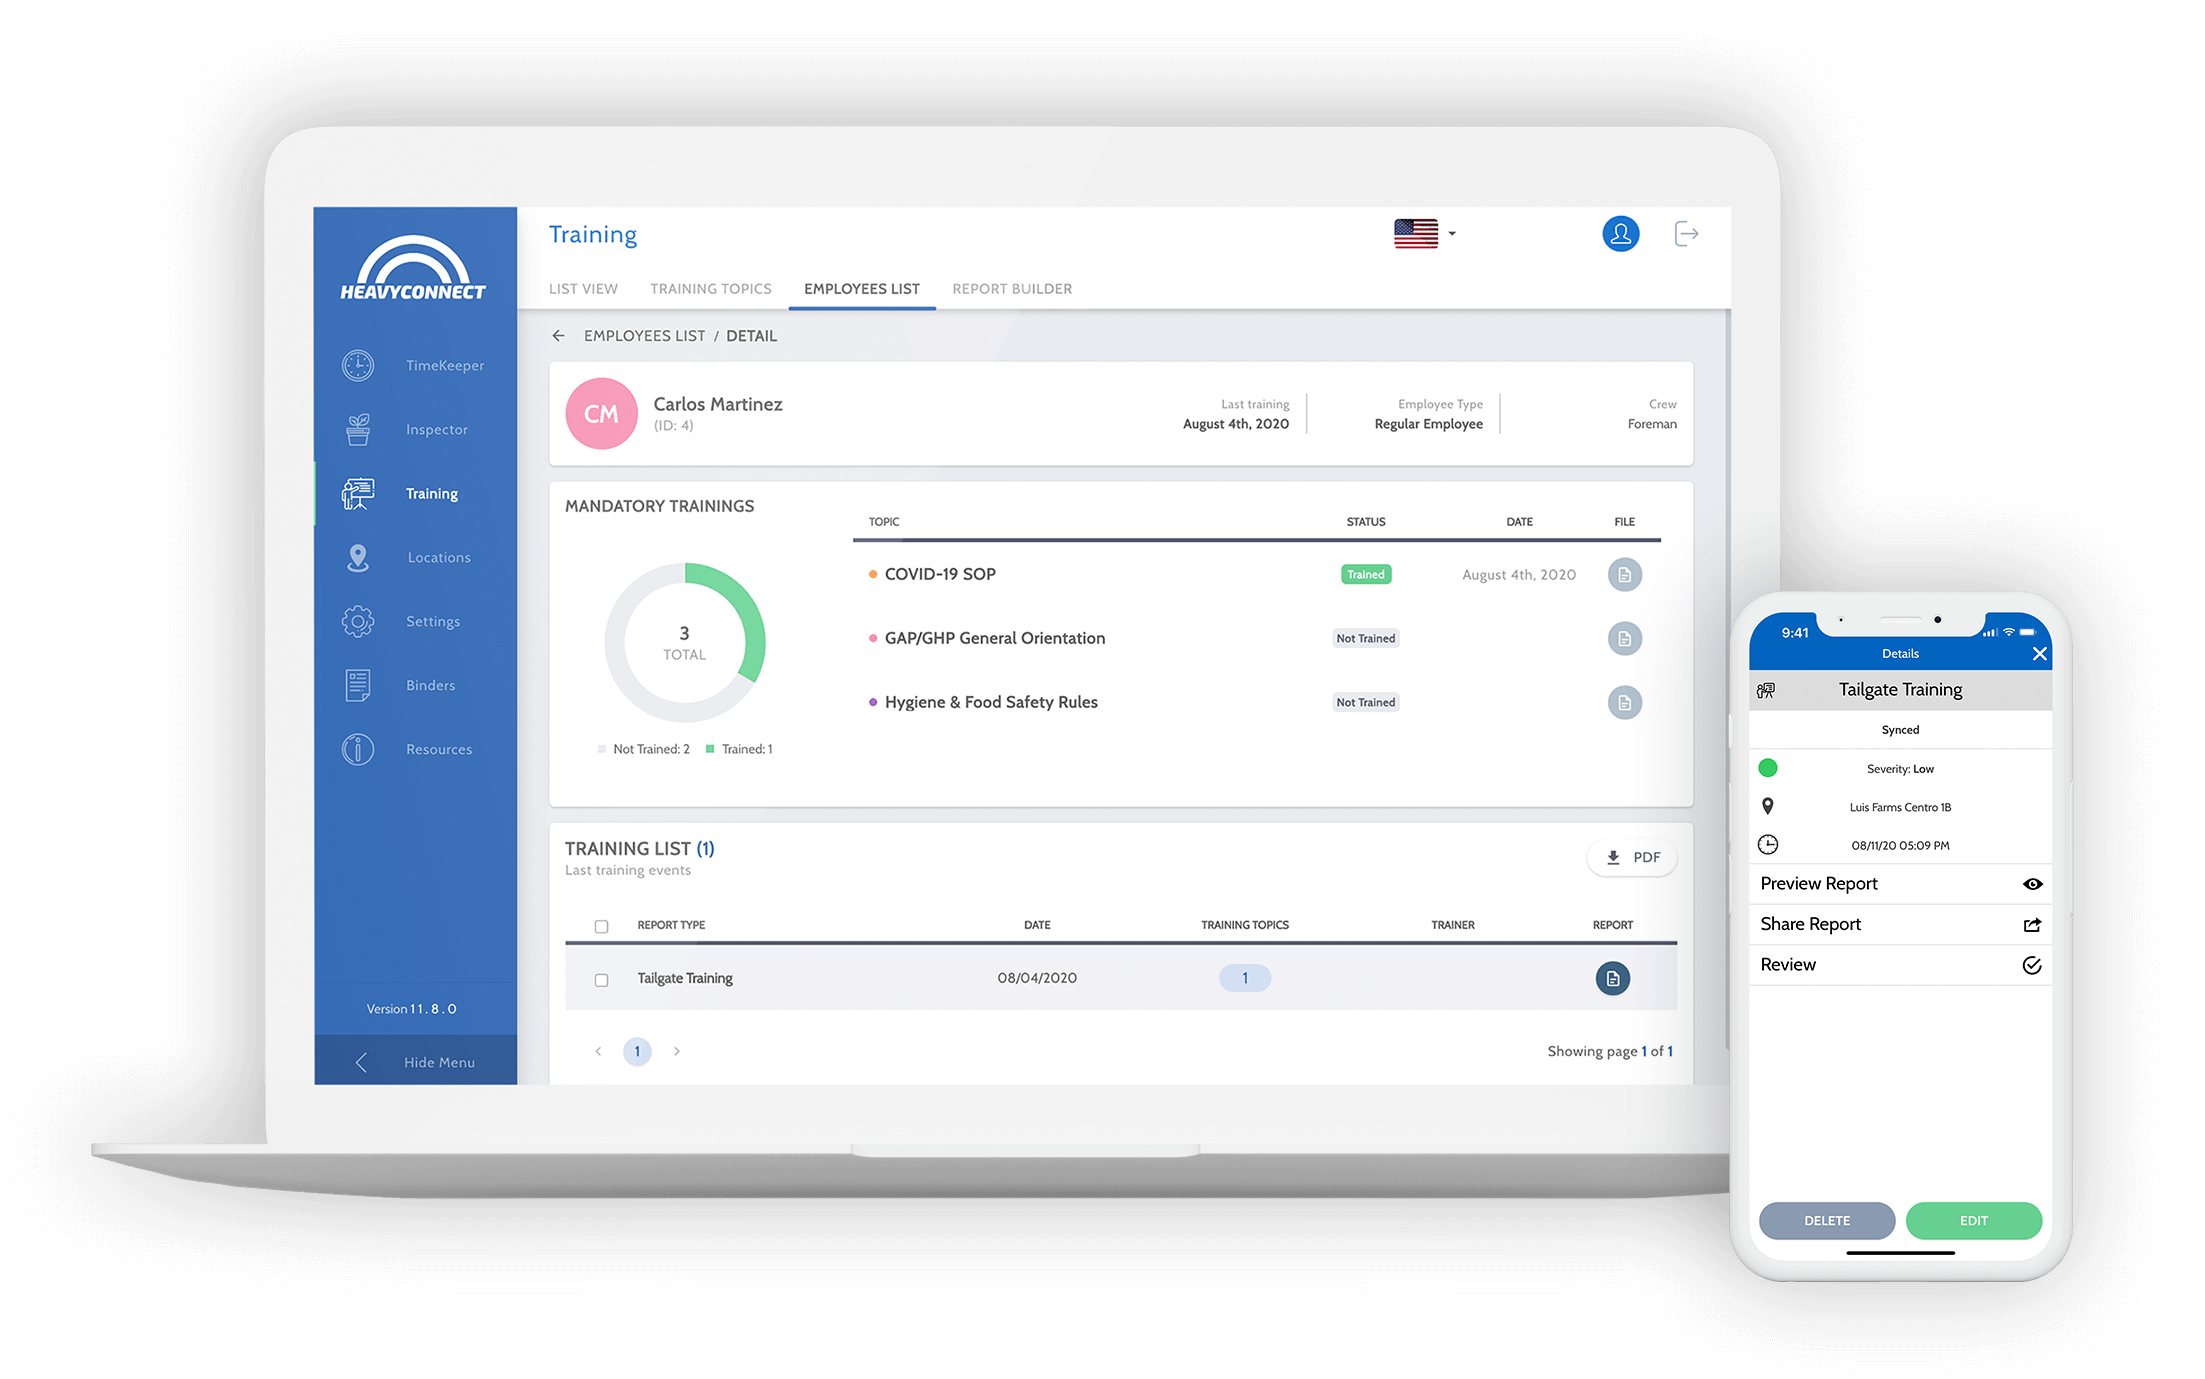Open the Resources info icon in sidebar
The image size is (2205, 1379).
358,749
